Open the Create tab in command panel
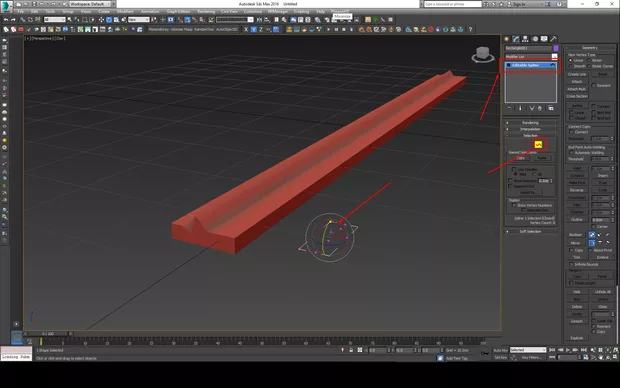This screenshot has width=620, height=388. pos(507,39)
